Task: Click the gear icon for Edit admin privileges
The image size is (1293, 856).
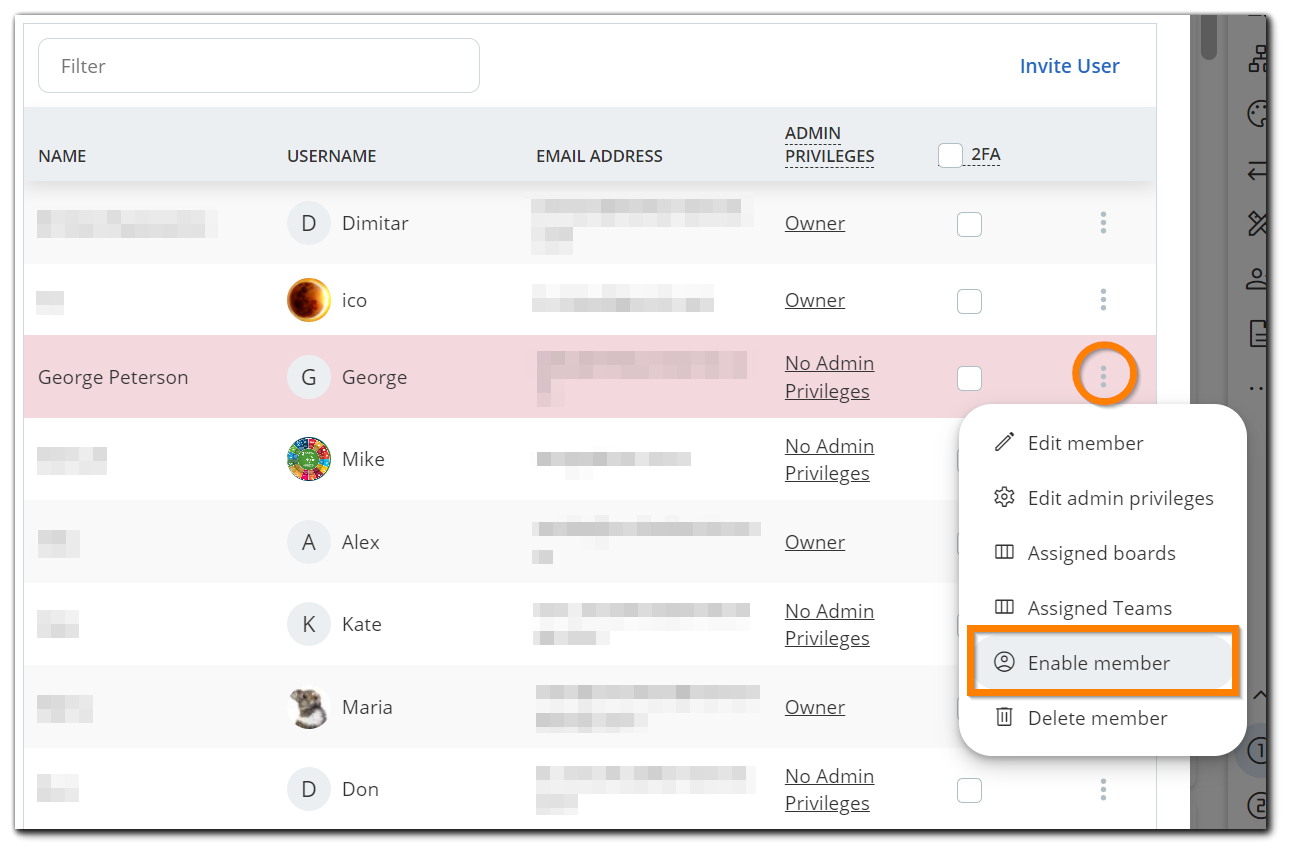Action: (x=1004, y=498)
